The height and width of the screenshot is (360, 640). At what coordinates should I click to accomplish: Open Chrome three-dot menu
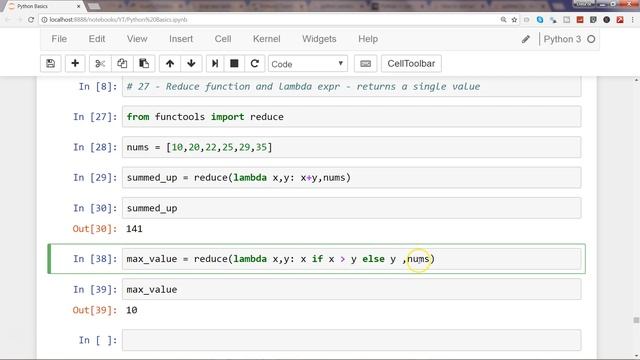(x=633, y=20)
